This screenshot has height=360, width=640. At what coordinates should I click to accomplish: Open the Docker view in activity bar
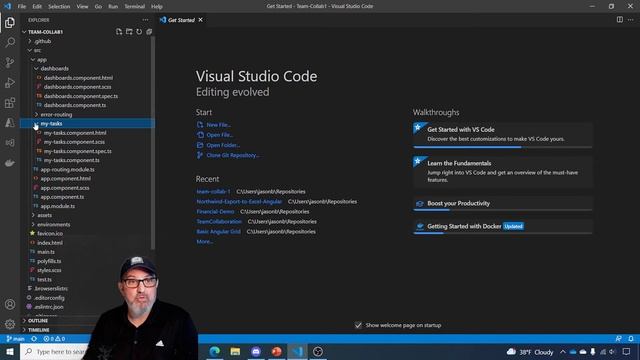click(10, 163)
